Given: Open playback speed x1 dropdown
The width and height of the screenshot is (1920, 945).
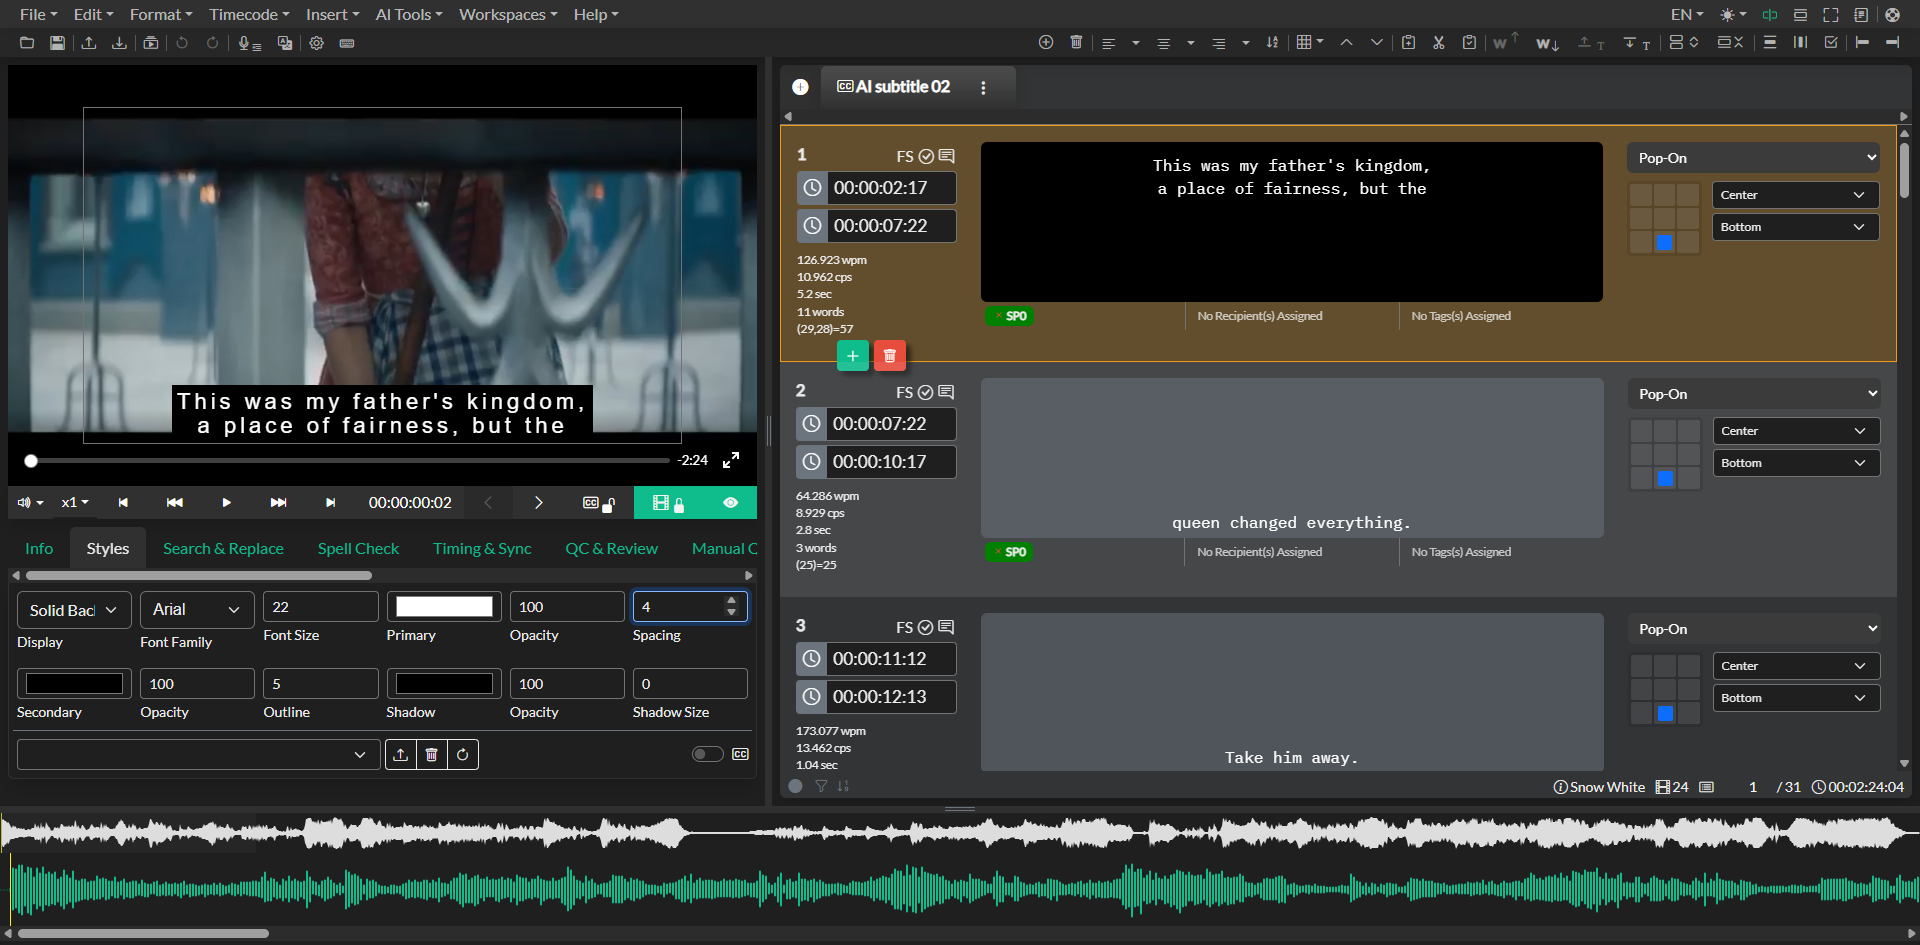Looking at the screenshot, I should click(75, 502).
